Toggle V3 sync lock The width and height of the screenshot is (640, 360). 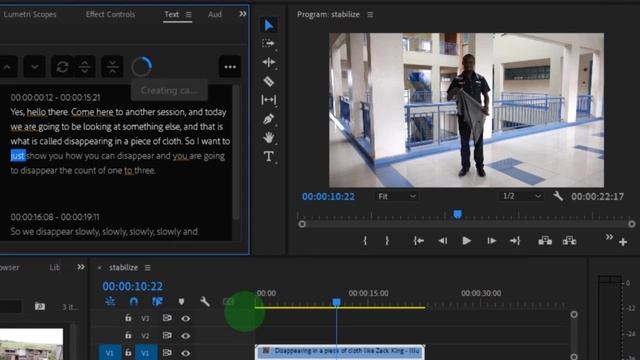click(167, 318)
